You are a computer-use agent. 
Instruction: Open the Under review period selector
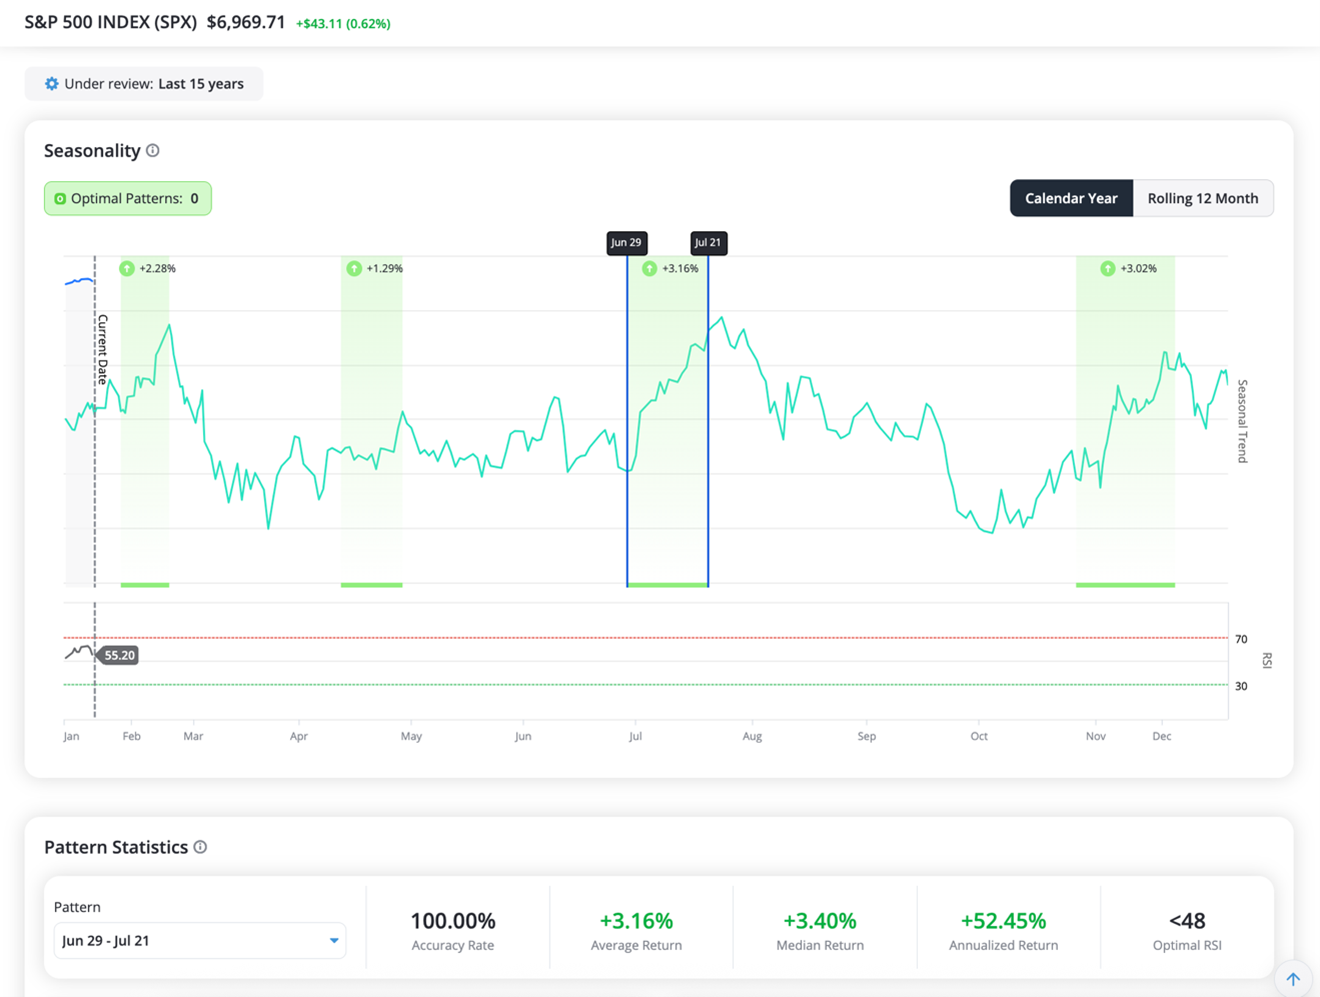[144, 84]
